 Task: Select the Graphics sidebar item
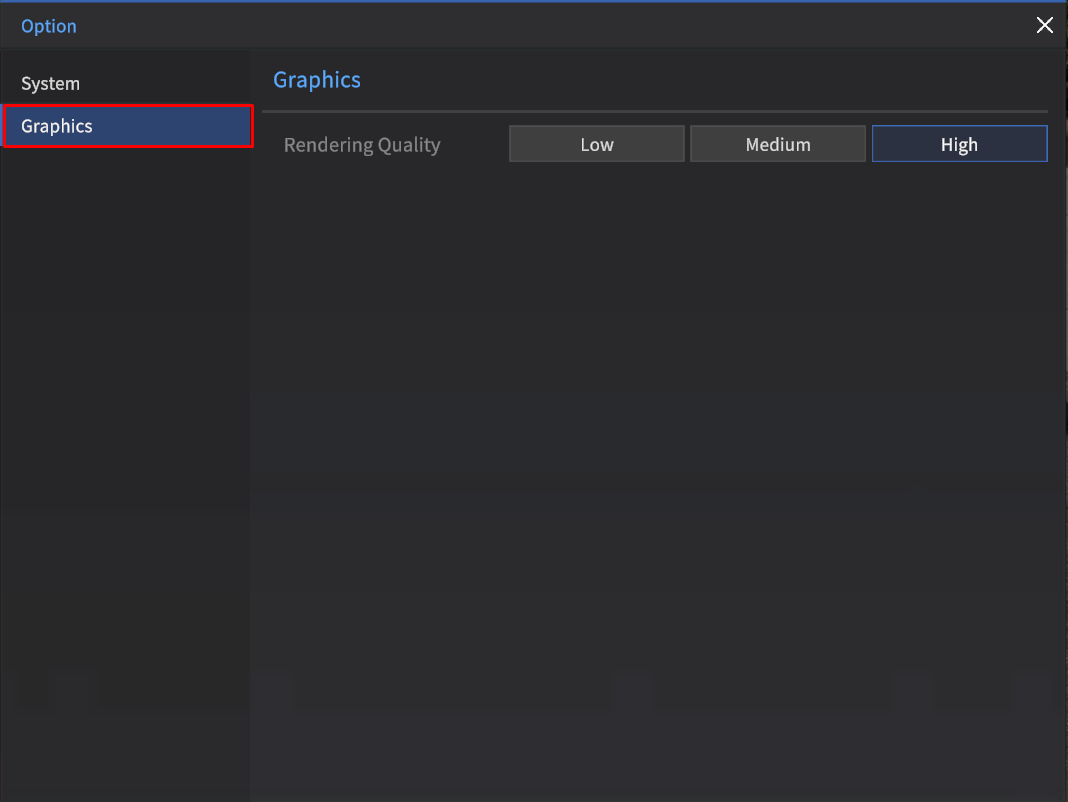[57, 126]
